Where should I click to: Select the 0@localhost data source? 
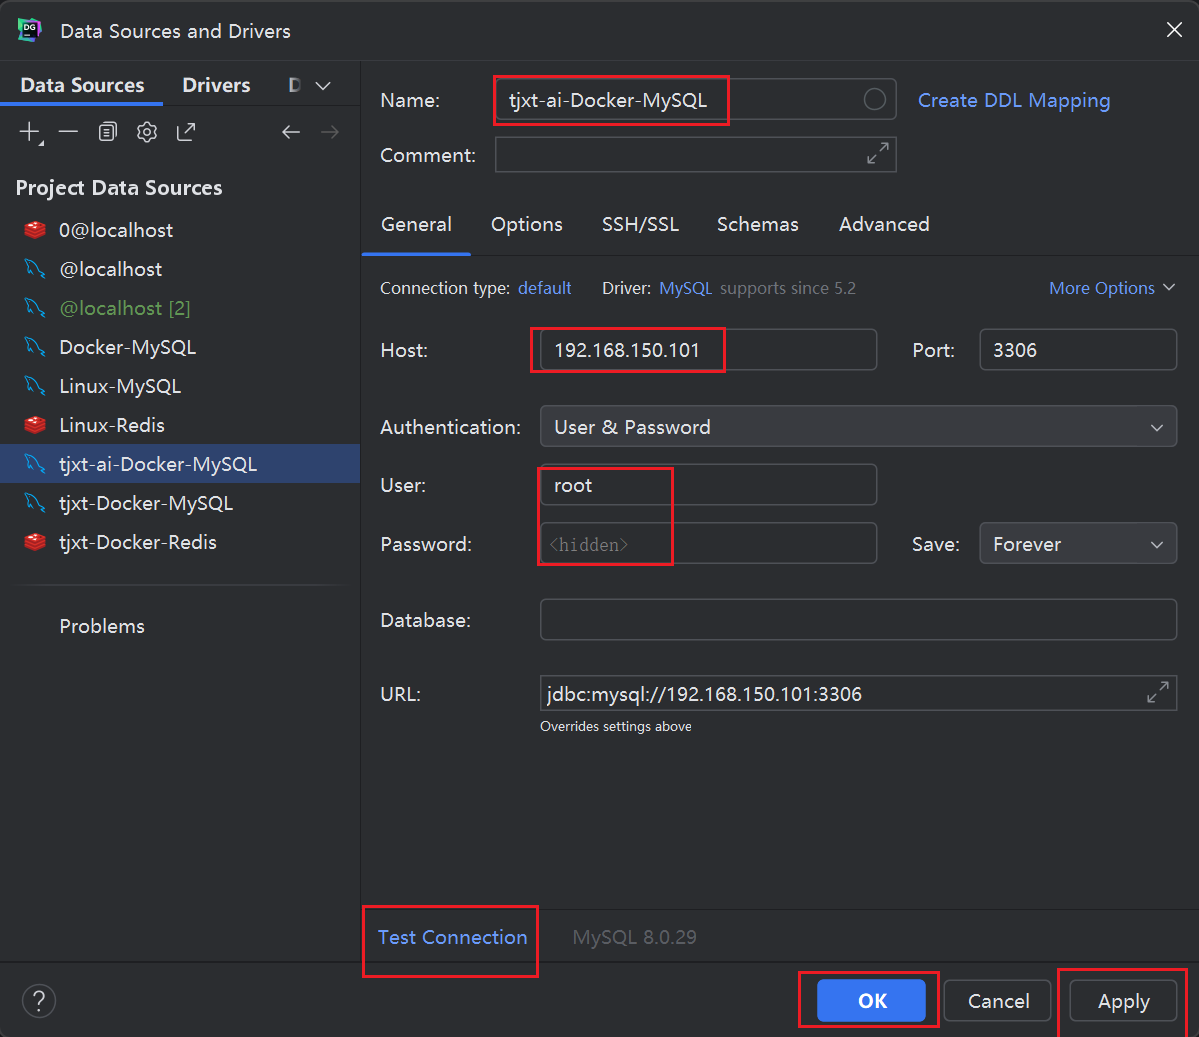tap(180, 229)
